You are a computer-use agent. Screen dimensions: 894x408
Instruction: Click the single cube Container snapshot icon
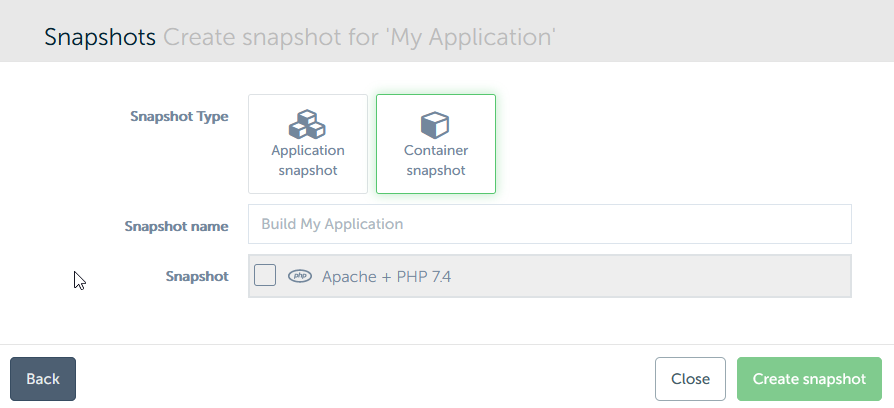coord(435,125)
